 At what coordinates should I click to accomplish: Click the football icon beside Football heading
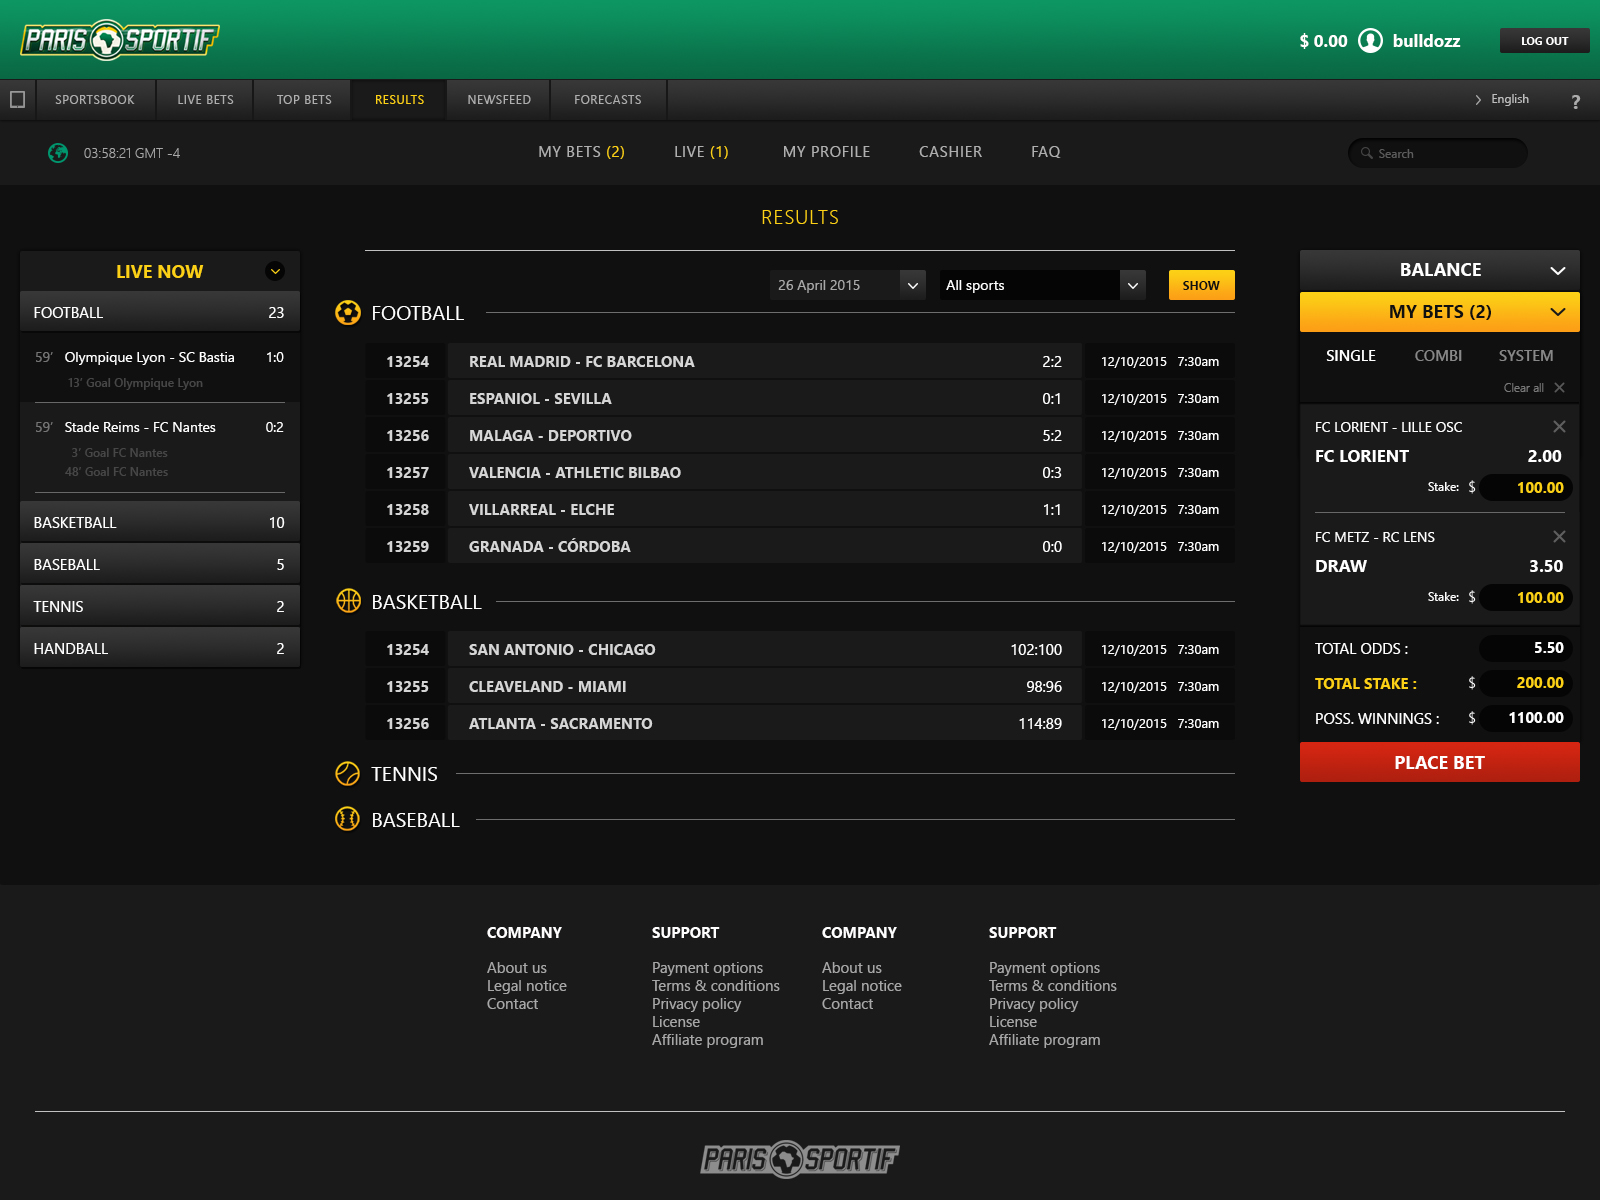pyautogui.click(x=347, y=313)
